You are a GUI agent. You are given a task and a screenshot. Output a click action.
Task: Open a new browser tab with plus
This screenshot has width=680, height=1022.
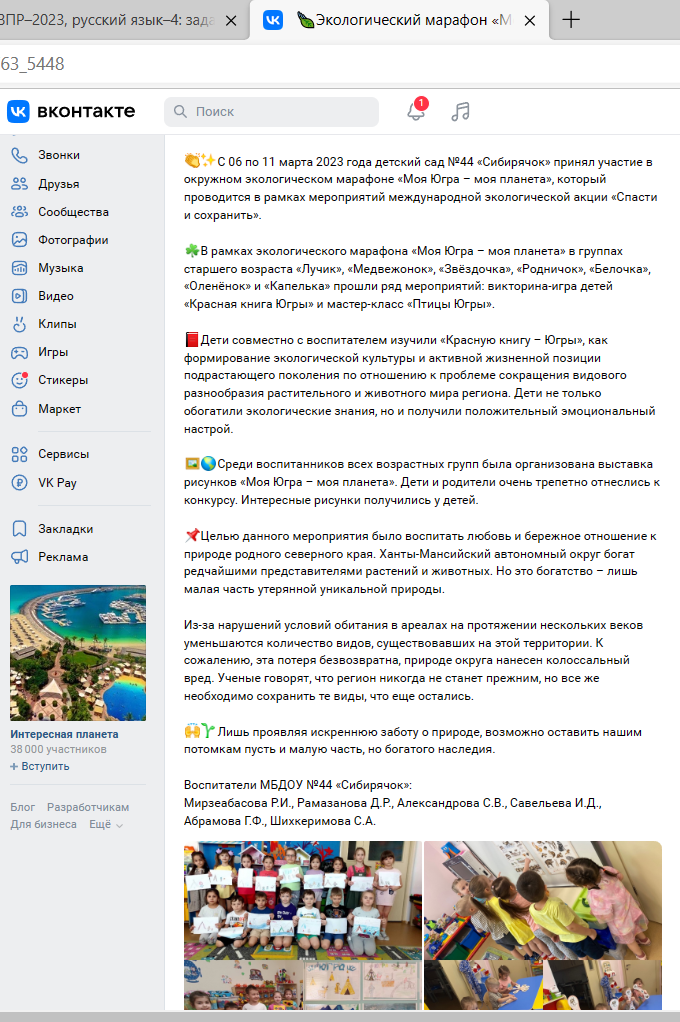point(571,20)
